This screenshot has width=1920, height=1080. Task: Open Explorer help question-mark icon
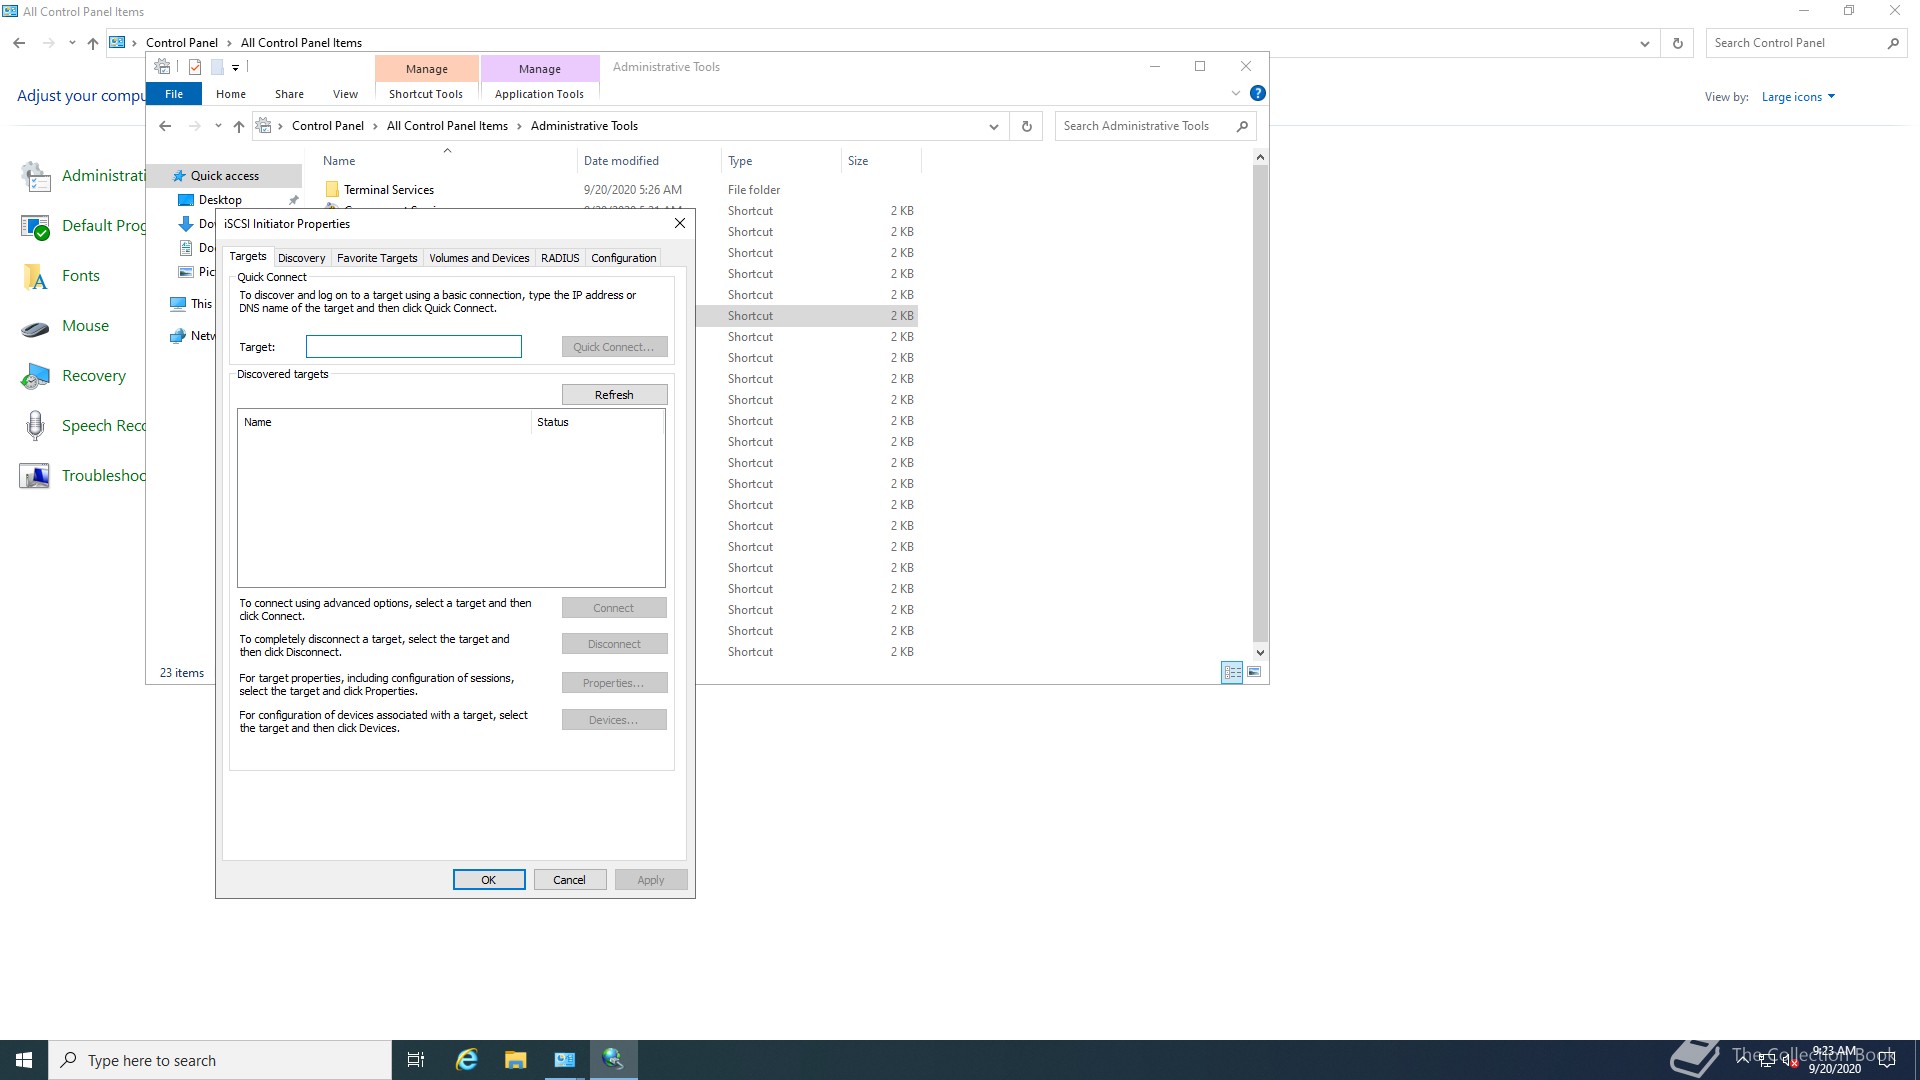point(1258,93)
